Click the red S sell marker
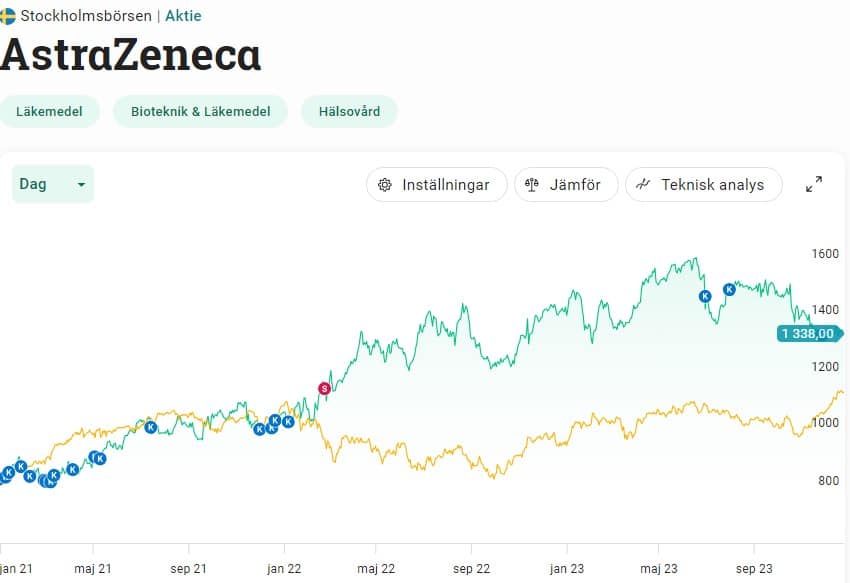 [324, 388]
